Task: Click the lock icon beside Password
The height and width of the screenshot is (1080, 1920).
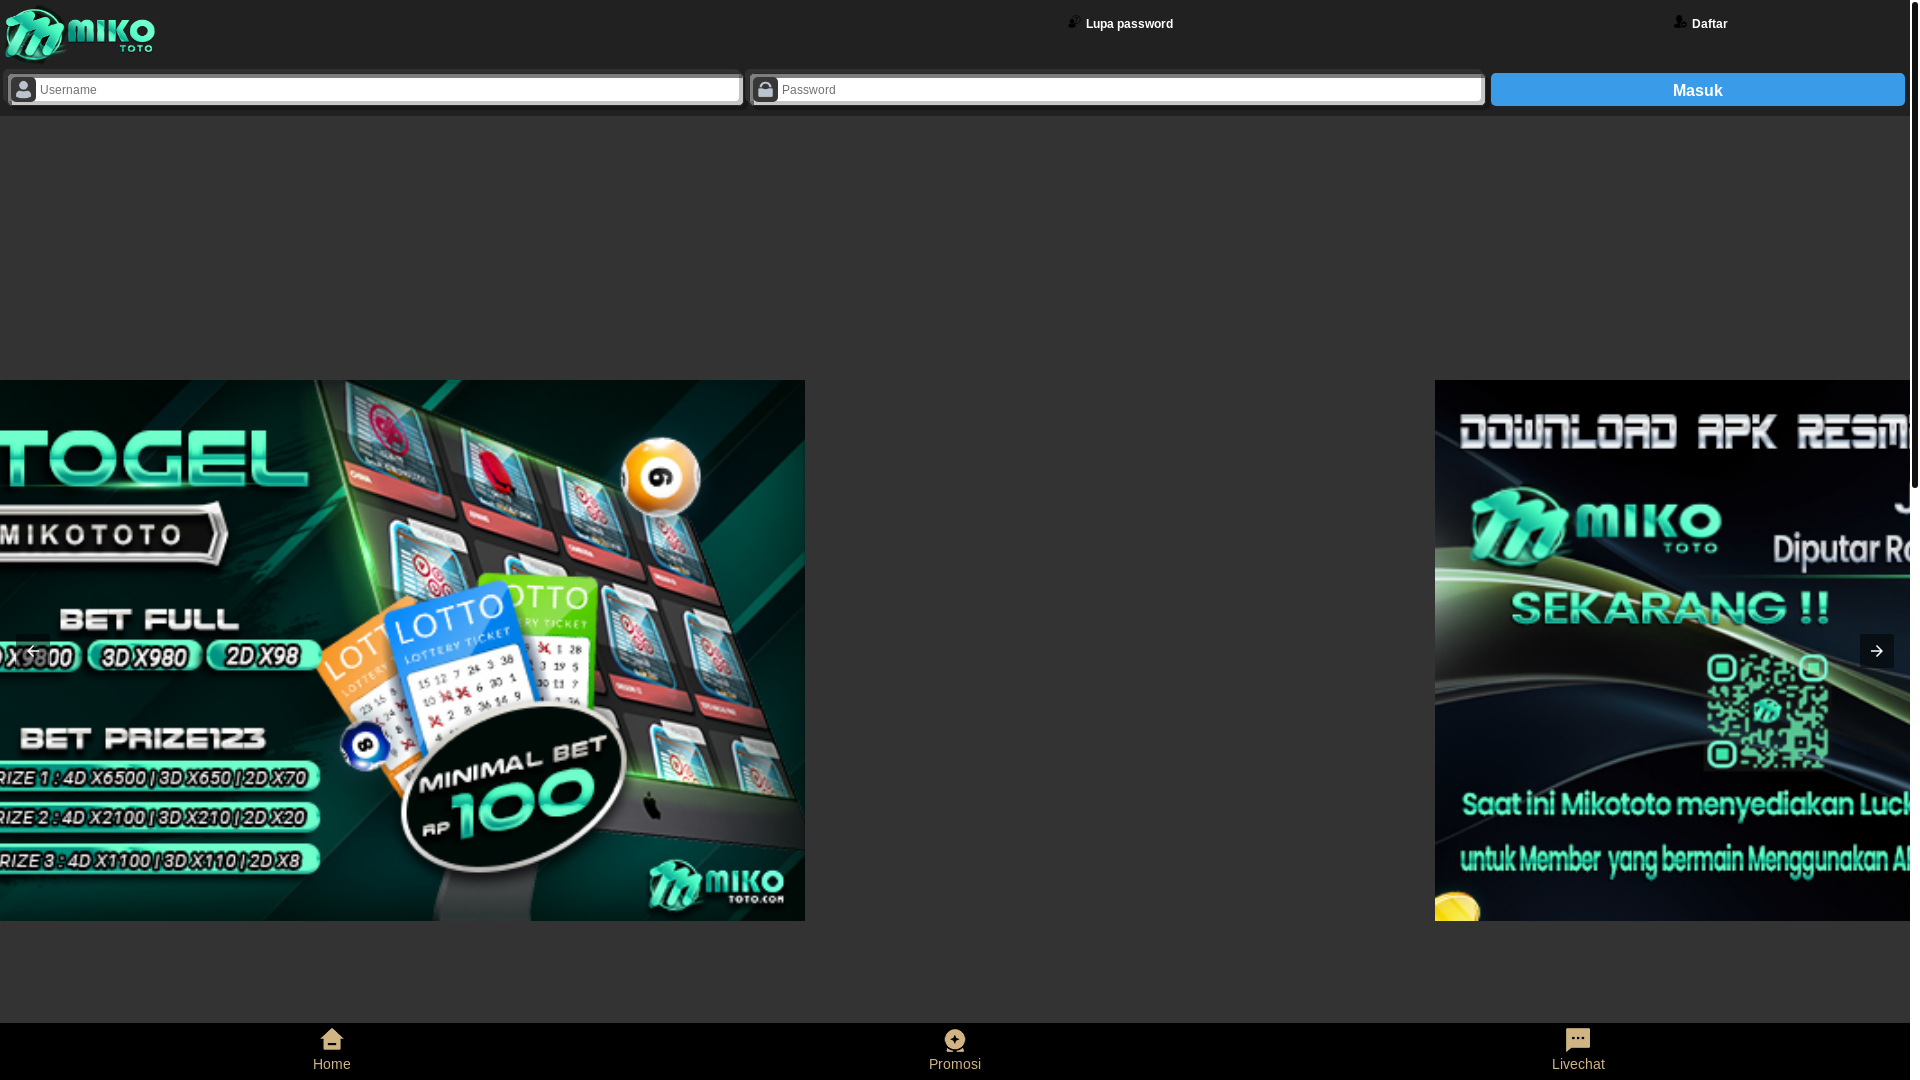Action: coord(765,90)
